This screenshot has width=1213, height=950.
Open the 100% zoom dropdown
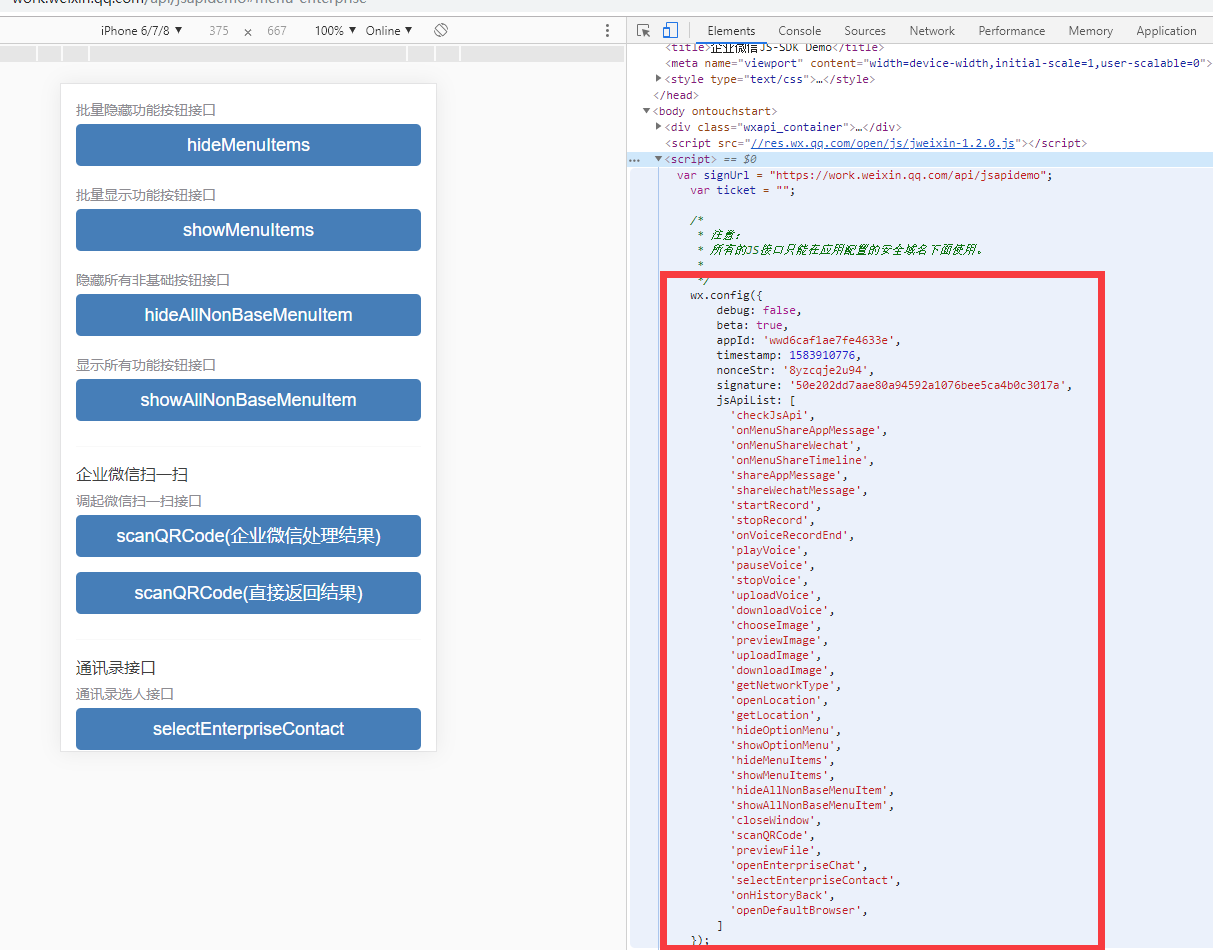click(x=335, y=31)
